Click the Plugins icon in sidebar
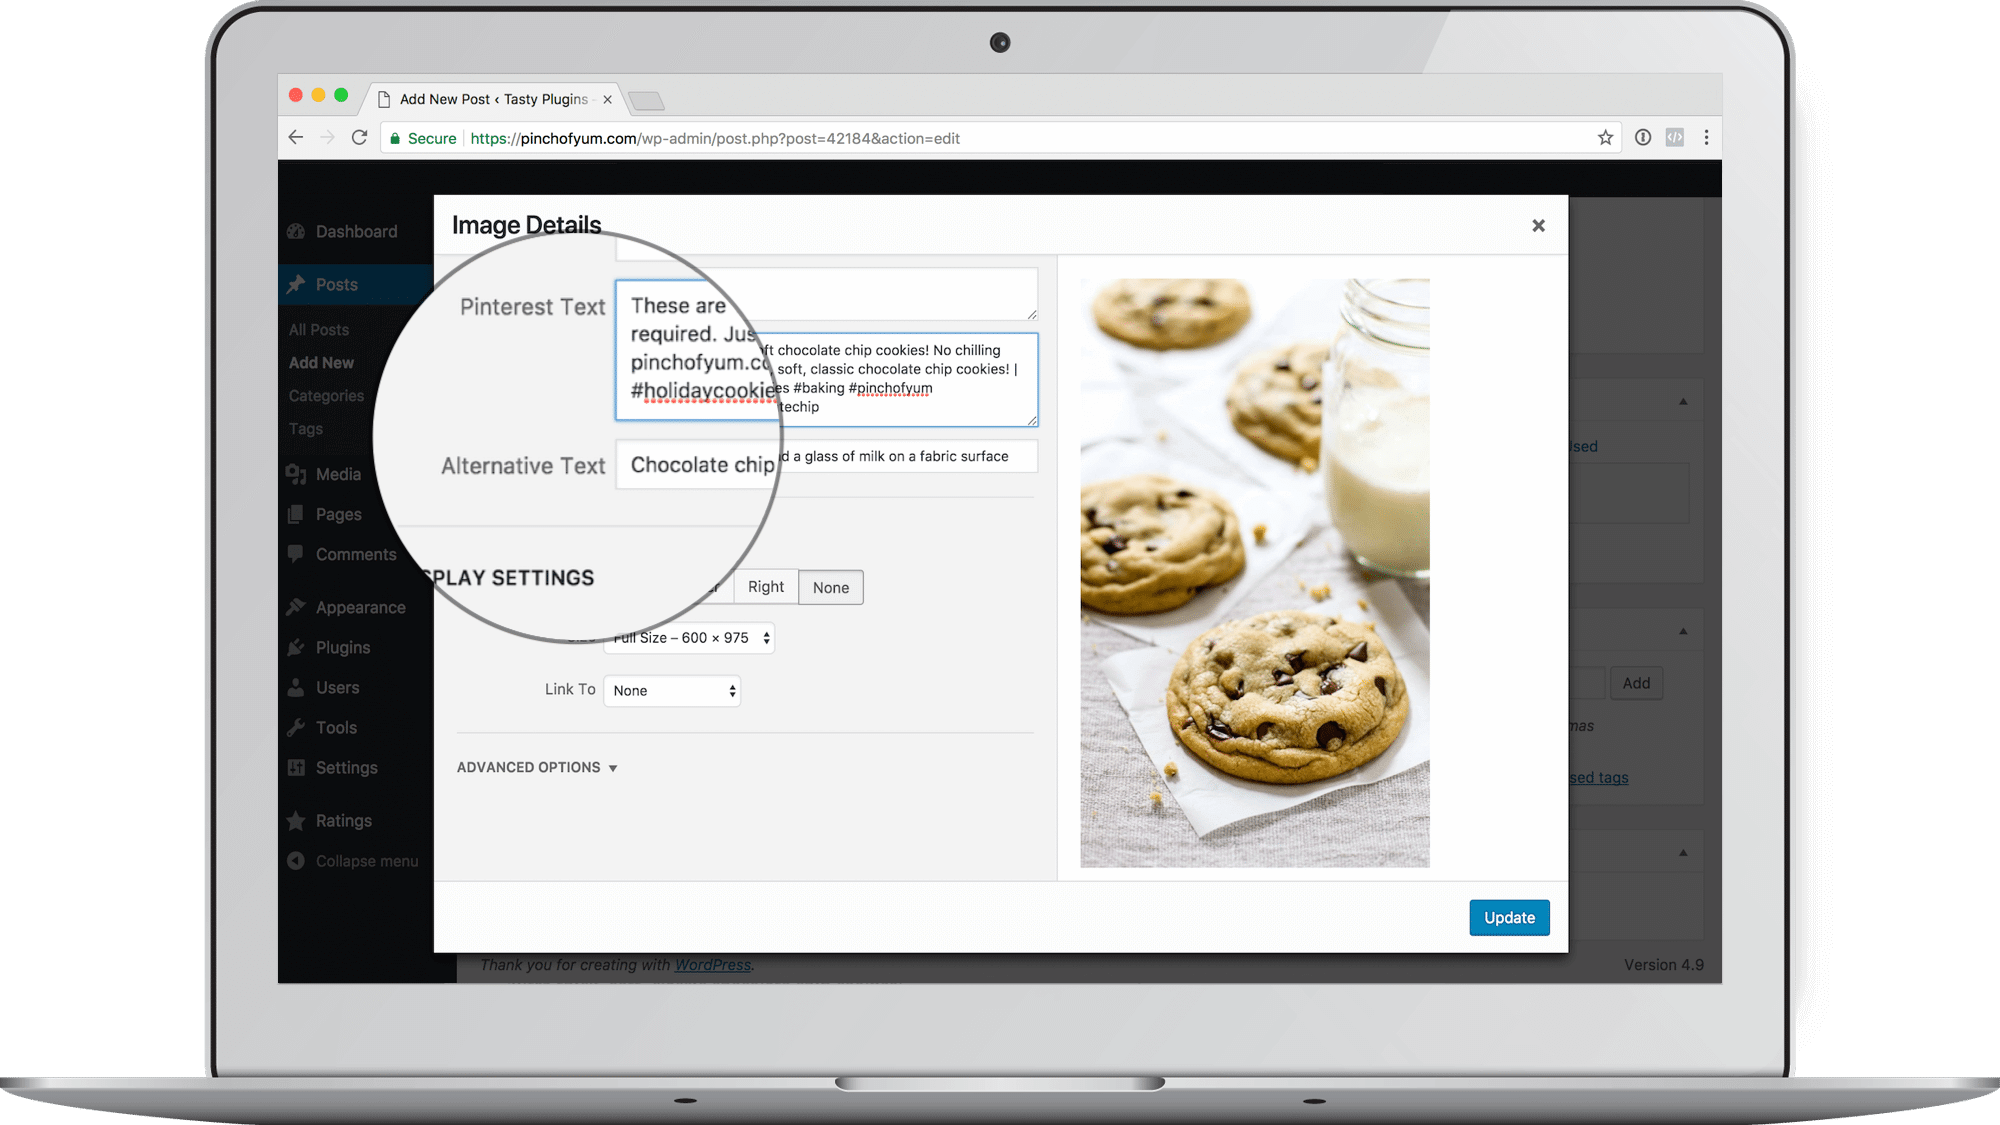The image size is (2000, 1125). tap(295, 646)
